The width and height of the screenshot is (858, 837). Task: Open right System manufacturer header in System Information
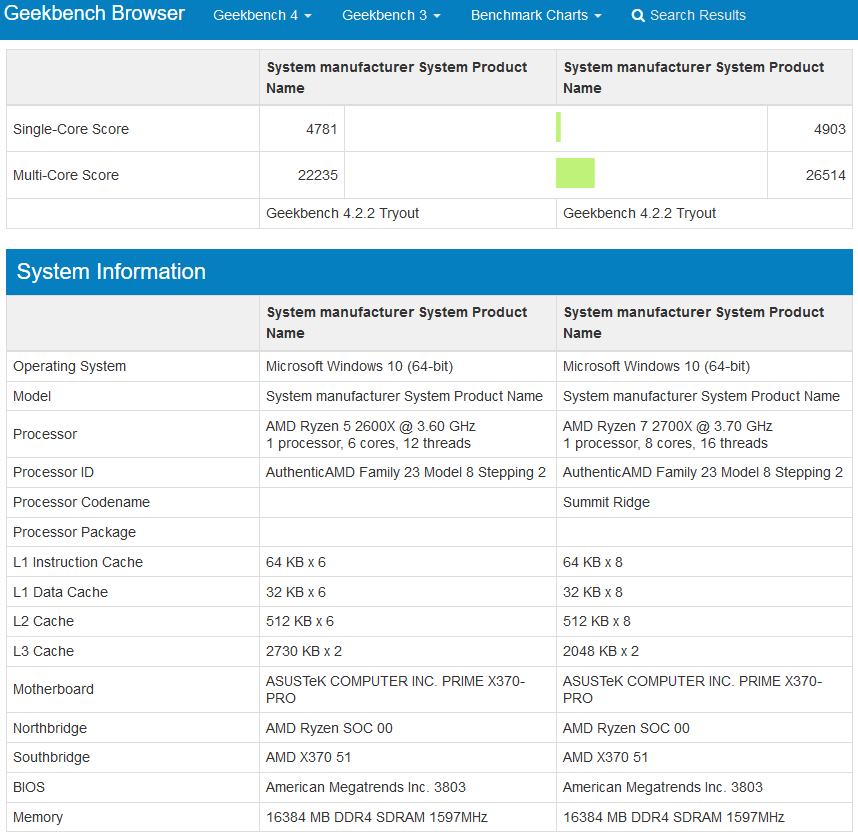click(693, 323)
